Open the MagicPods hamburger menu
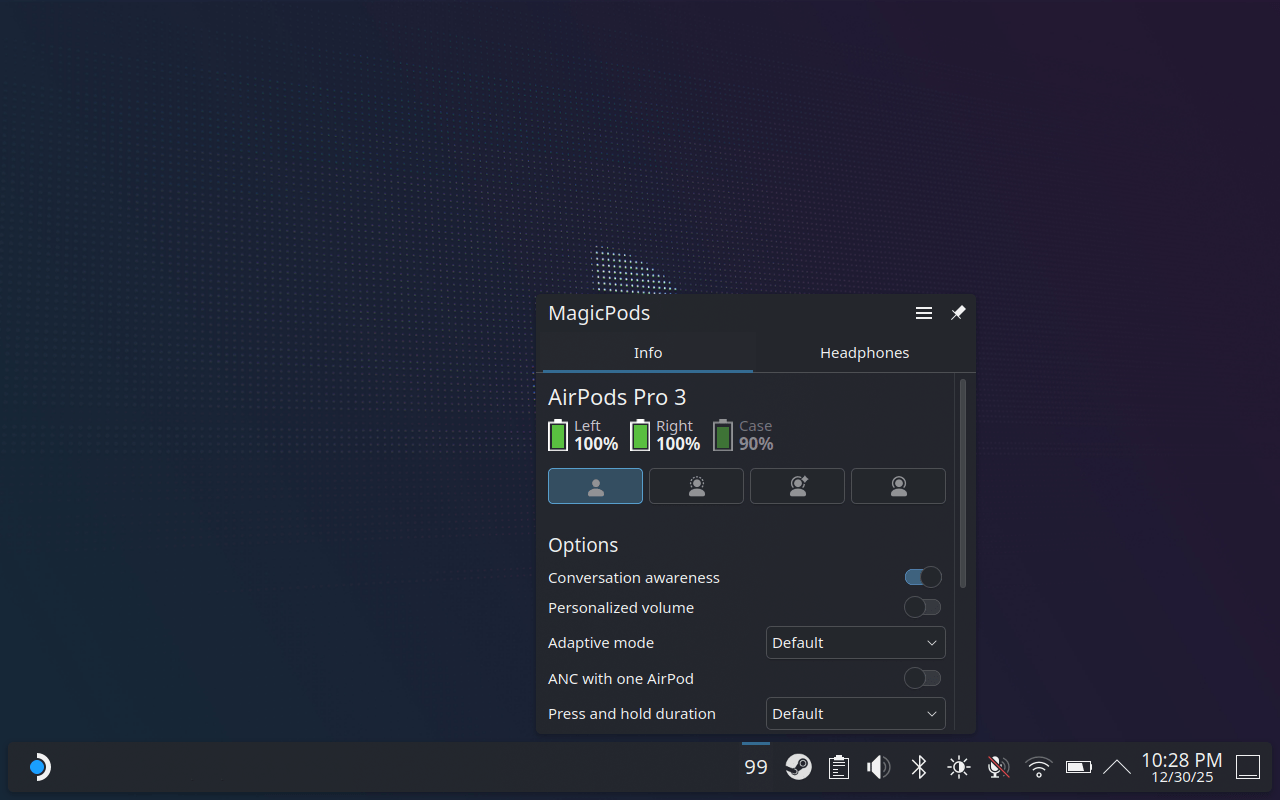This screenshot has height=800, width=1280. tap(923, 312)
